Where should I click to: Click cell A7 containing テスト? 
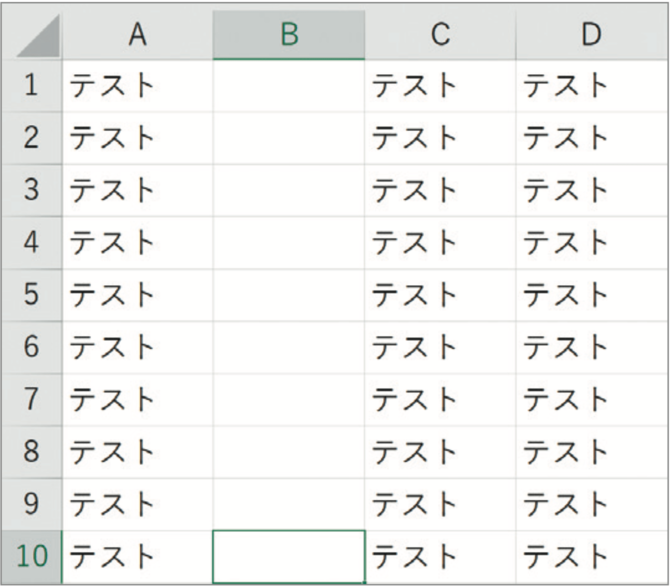point(138,399)
